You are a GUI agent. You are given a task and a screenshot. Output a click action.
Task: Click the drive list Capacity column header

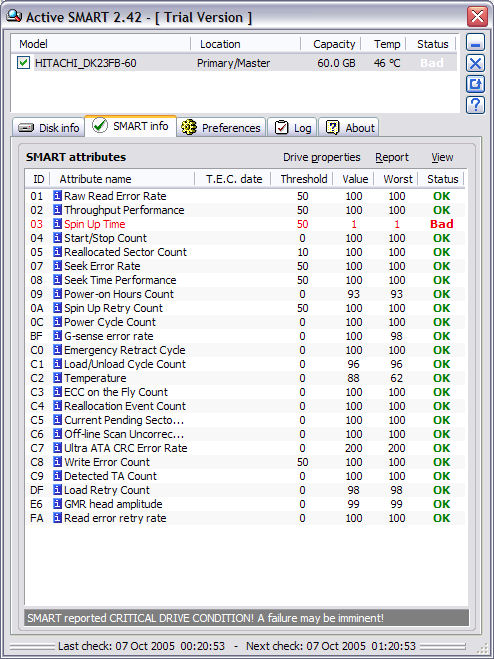point(331,44)
